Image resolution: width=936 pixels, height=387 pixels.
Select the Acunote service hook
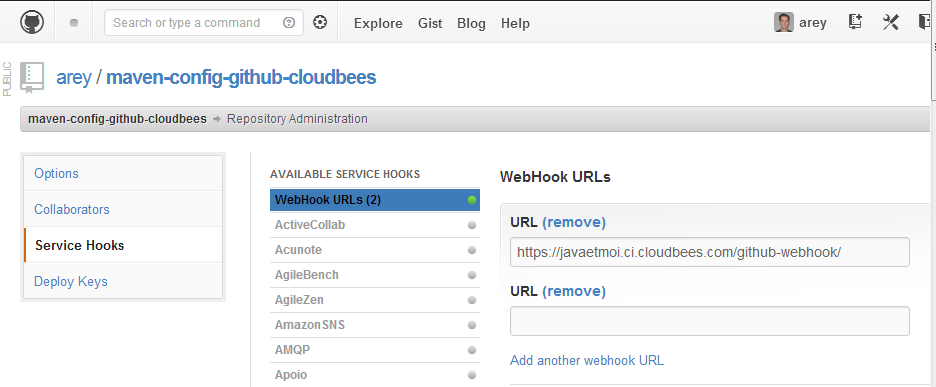(x=375, y=250)
